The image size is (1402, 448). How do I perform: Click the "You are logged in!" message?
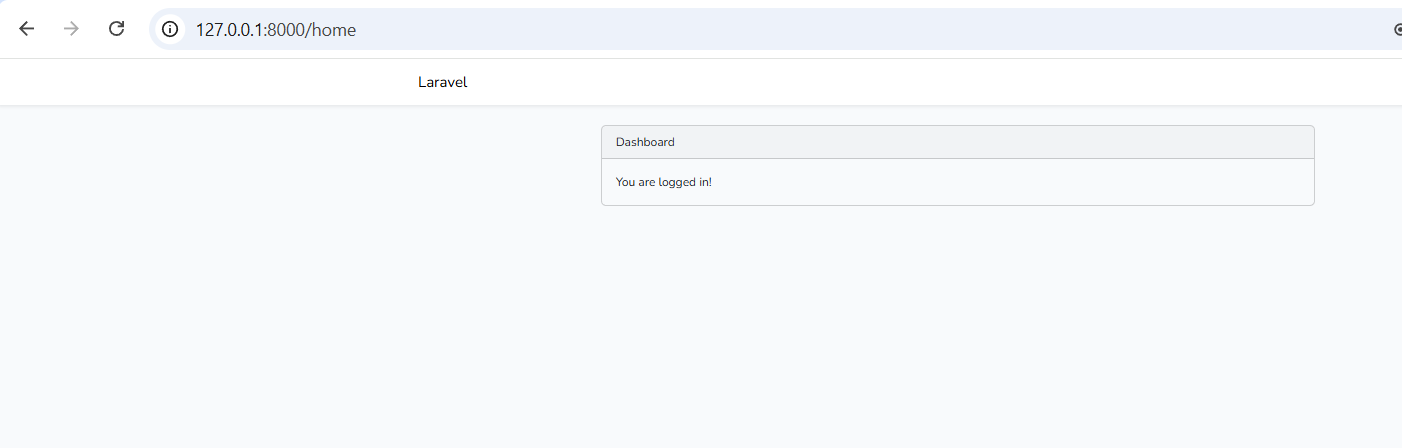[664, 182]
